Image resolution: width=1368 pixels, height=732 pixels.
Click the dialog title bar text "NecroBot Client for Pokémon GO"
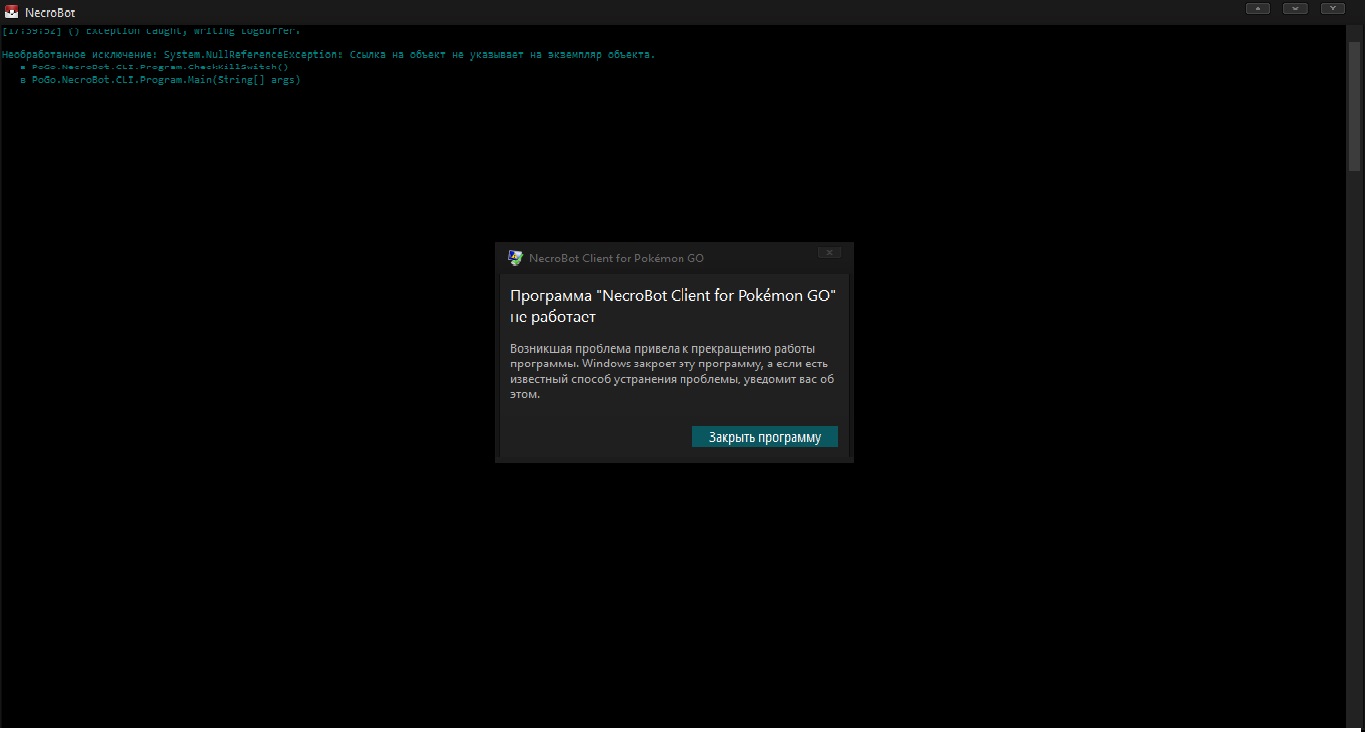click(616, 258)
